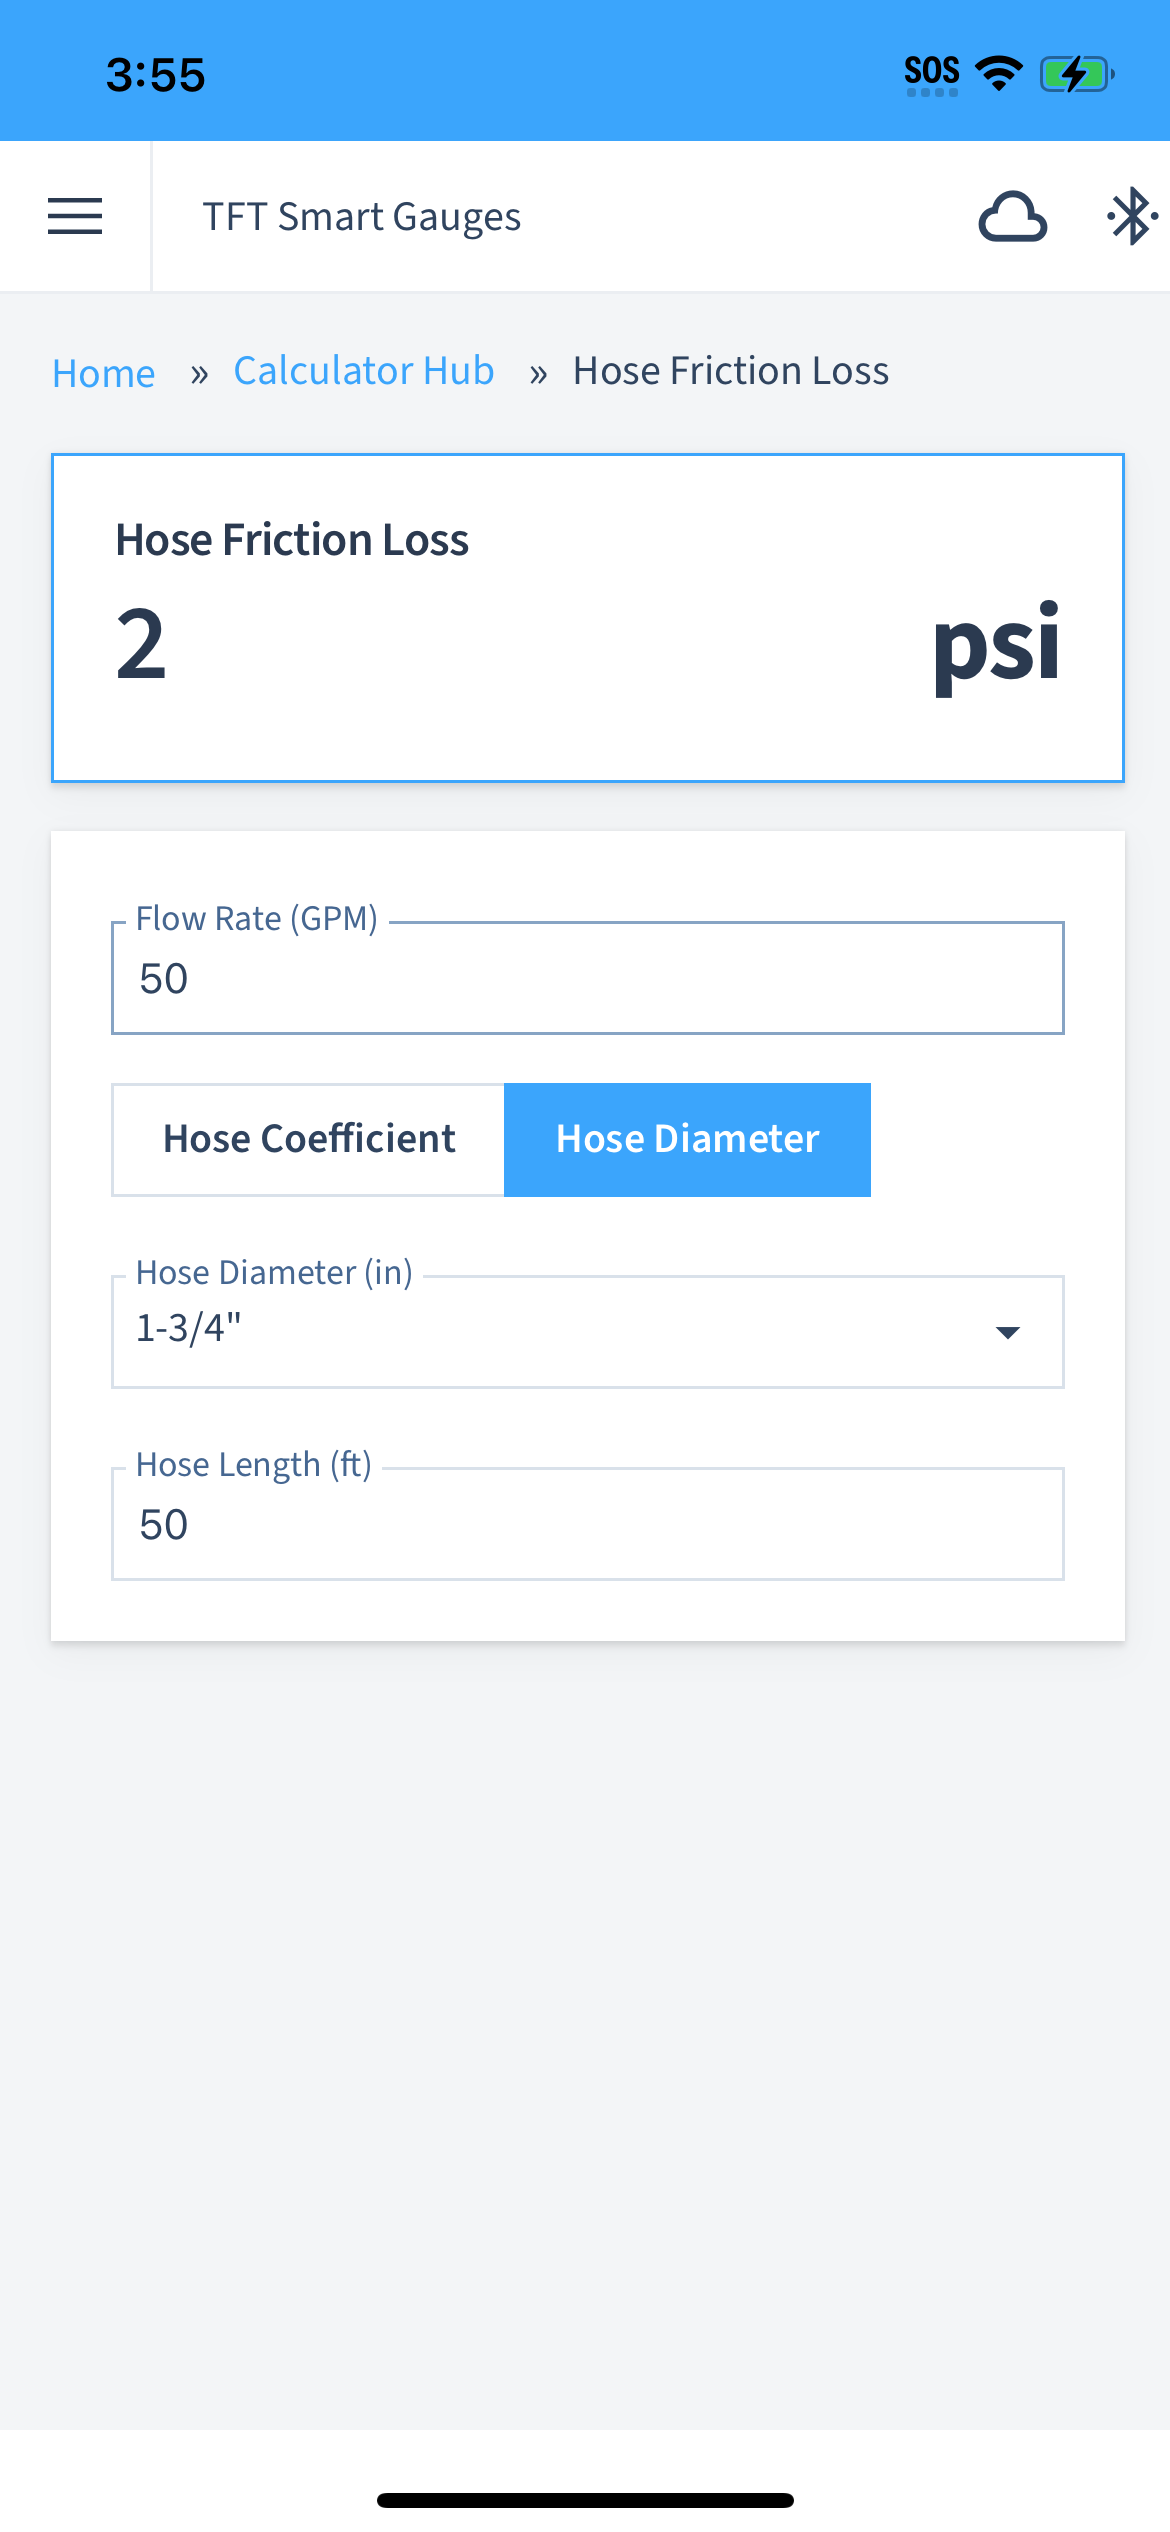Tap the battery charging indicator

tap(1077, 74)
